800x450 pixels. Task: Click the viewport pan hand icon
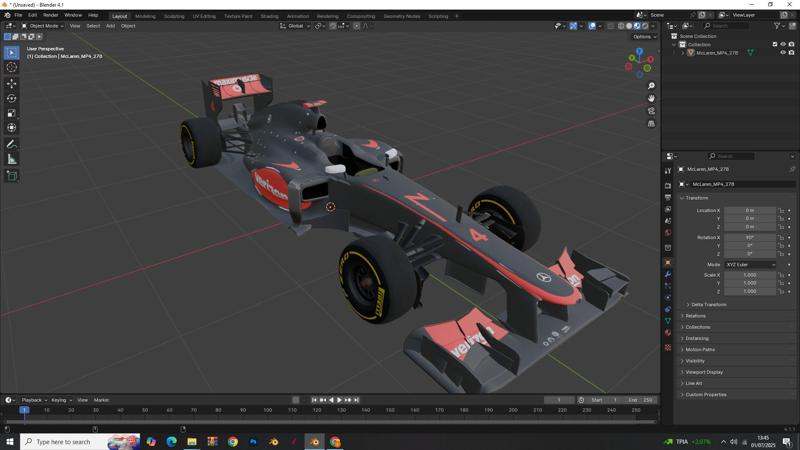651,98
